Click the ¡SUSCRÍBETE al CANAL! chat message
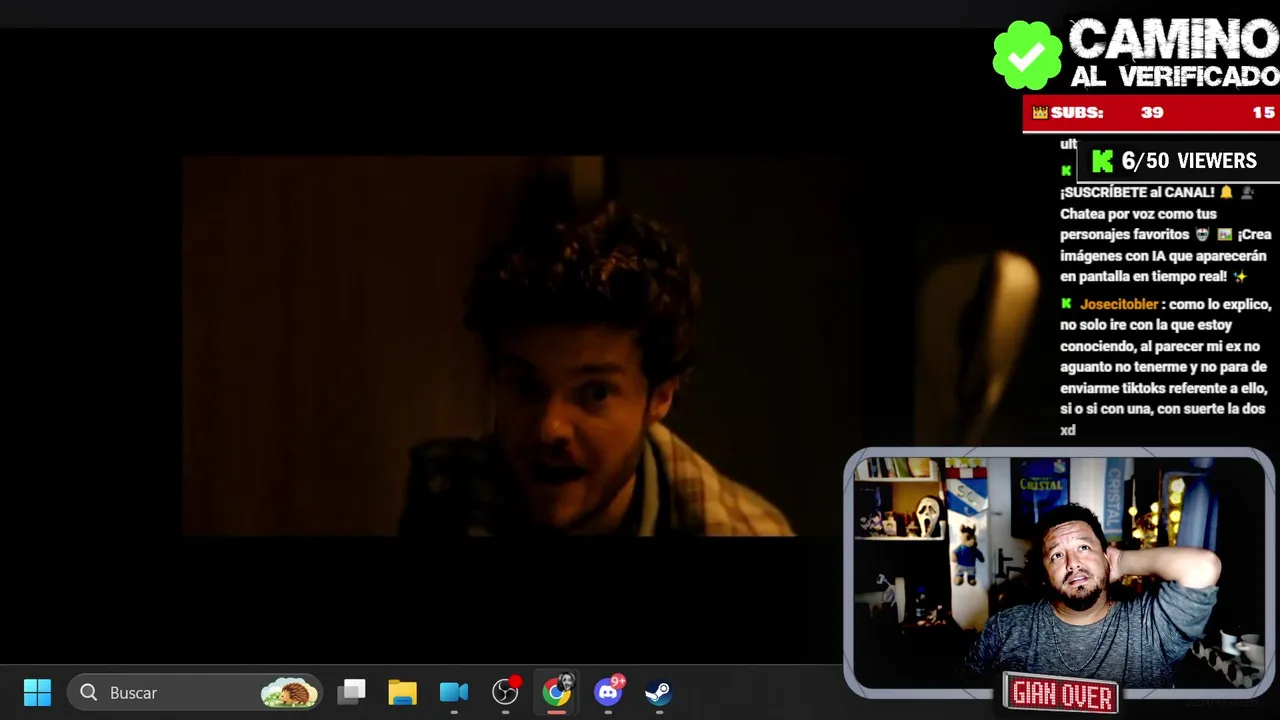The image size is (1280, 720). click(1165, 234)
